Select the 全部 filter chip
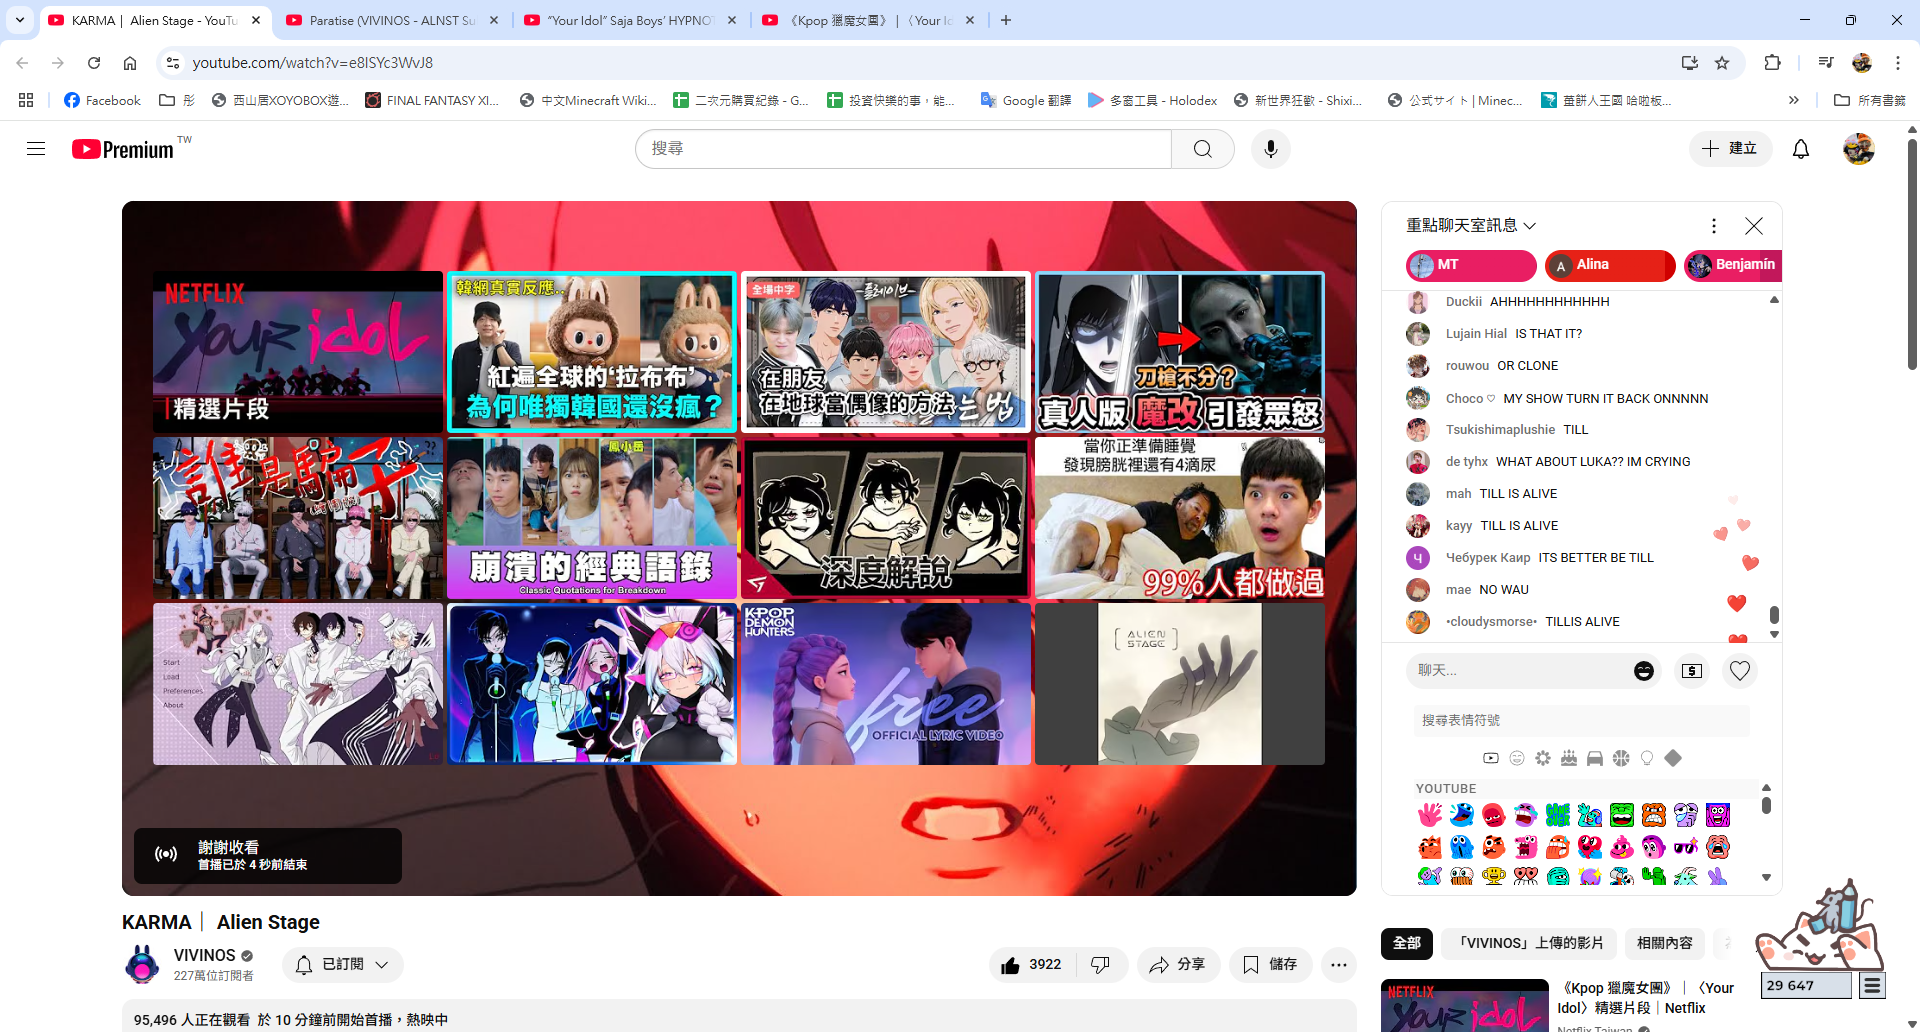This screenshot has height=1032, width=1920. [1407, 943]
